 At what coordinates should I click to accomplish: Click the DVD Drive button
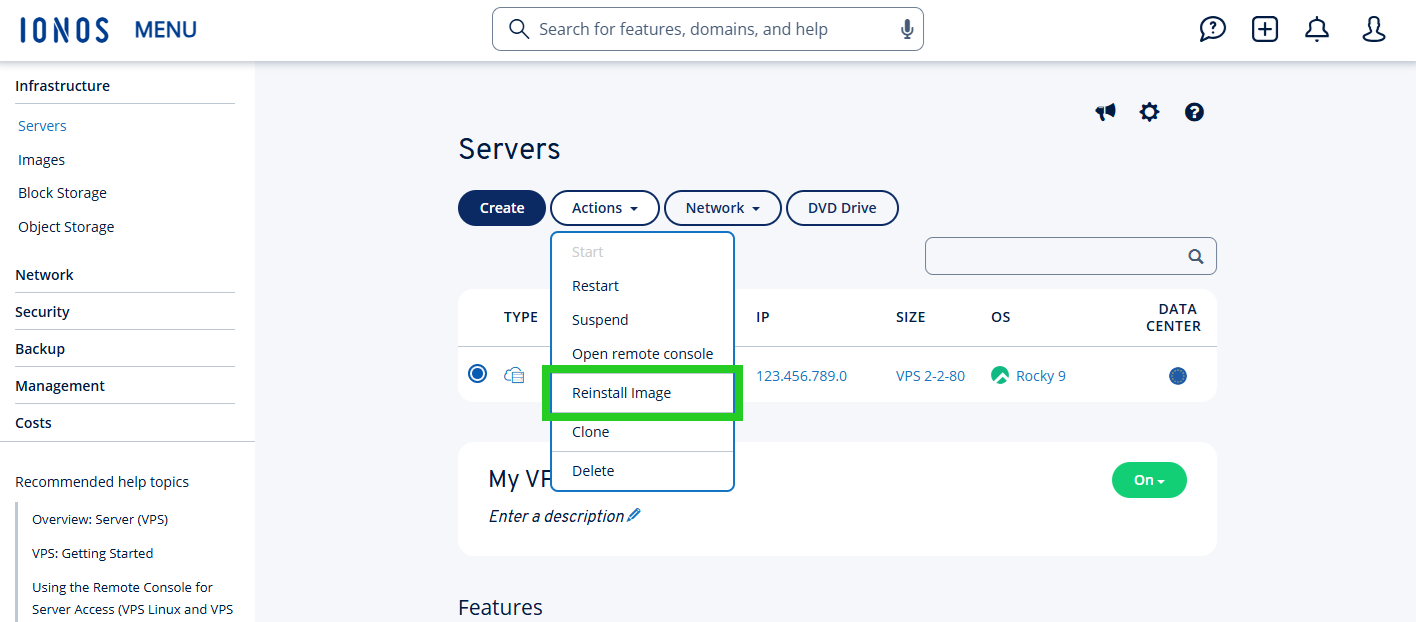pos(842,208)
